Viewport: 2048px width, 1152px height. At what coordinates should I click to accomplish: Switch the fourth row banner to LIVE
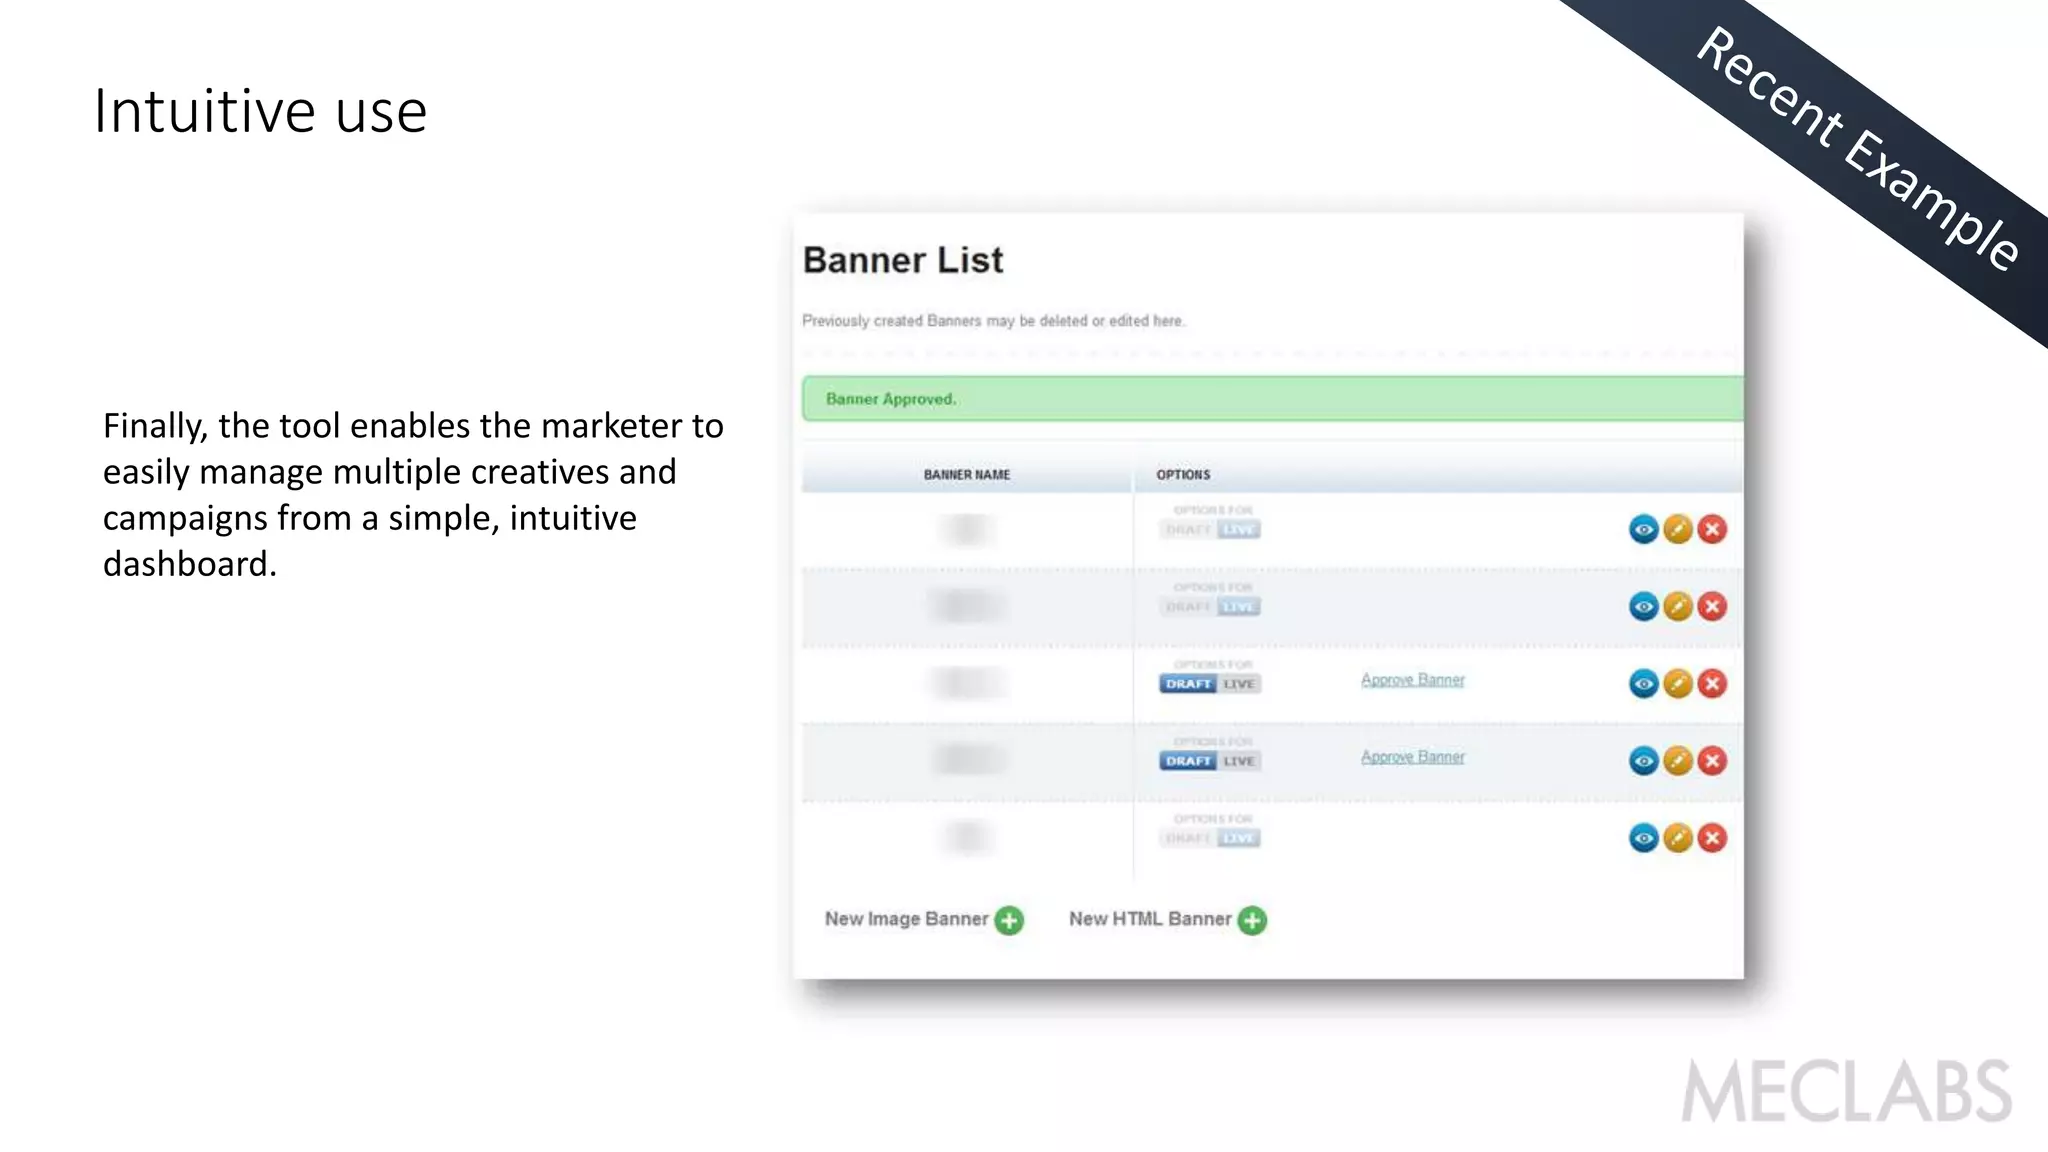click(1239, 761)
